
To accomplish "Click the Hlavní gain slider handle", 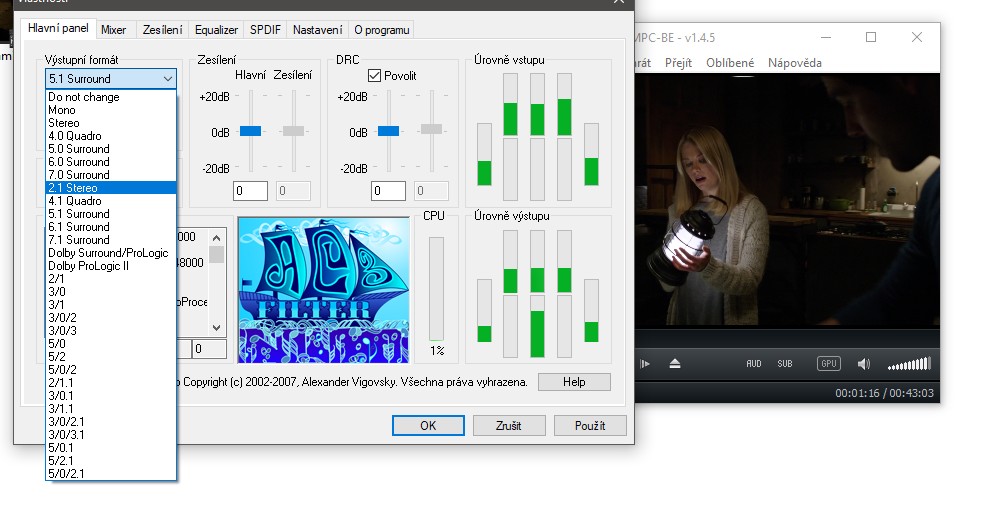I will point(250,131).
